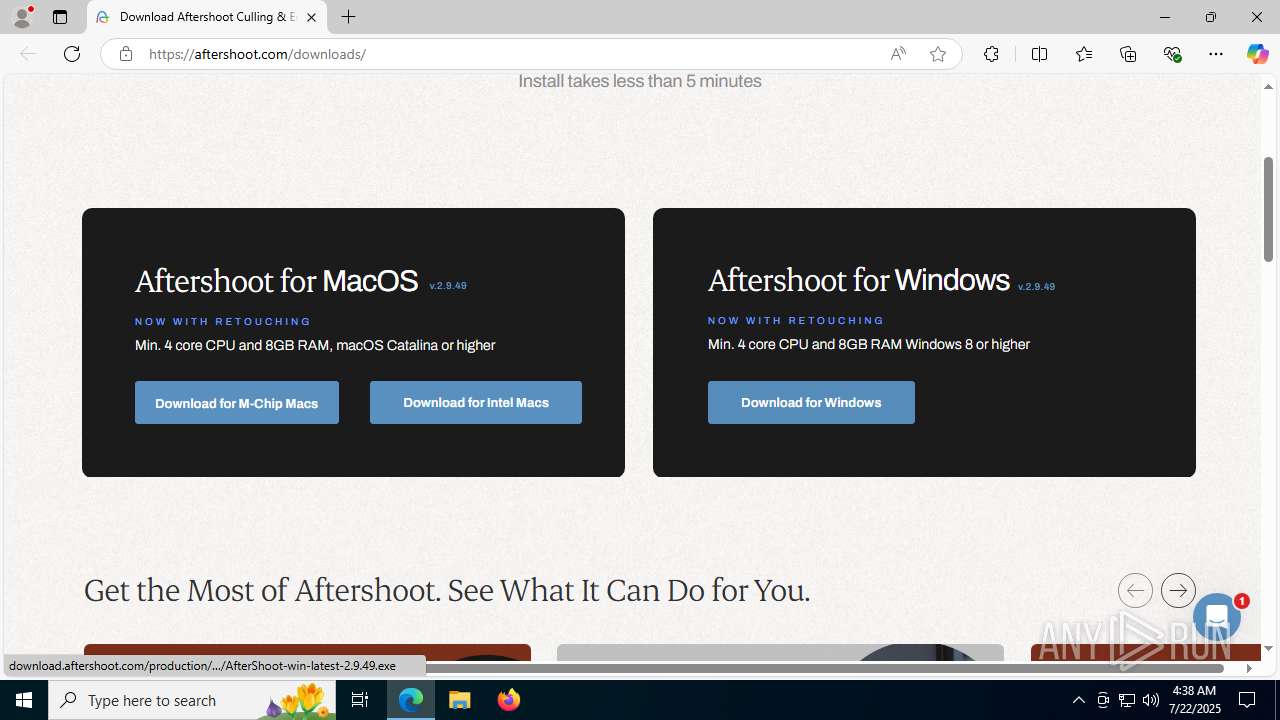Click the MacOS version v.2.9.49 label
1280x720 pixels.
click(448, 286)
